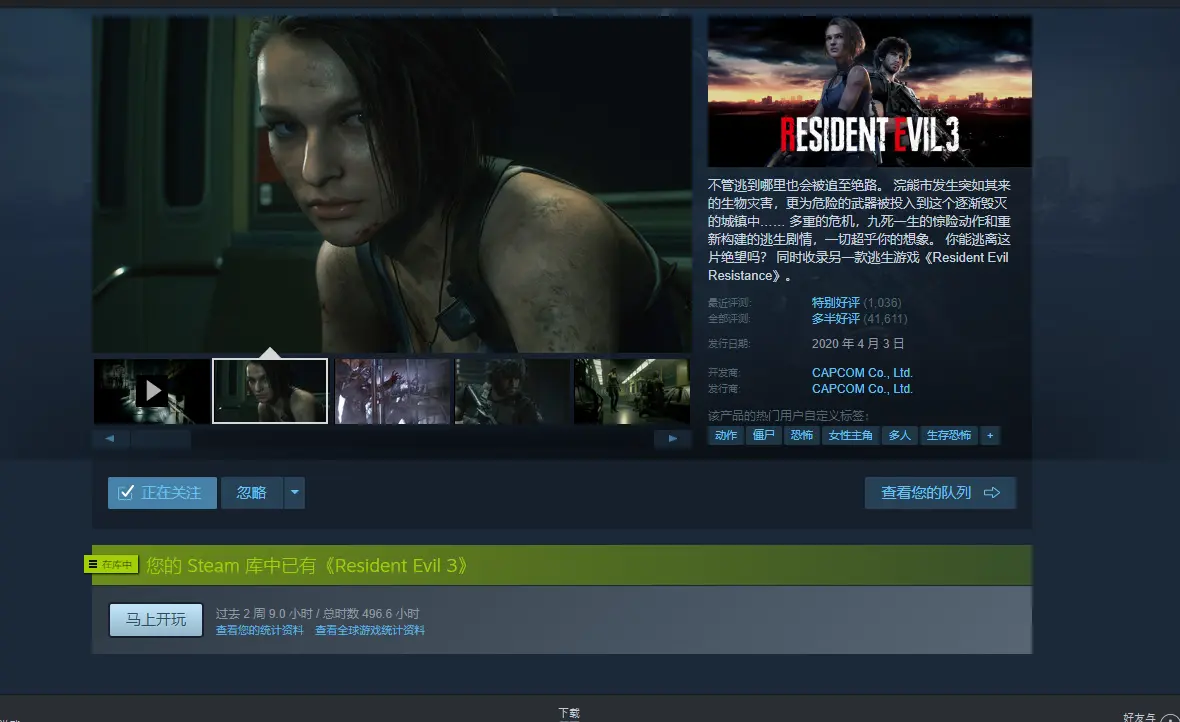The height and width of the screenshot is (722, 1180).
Task: Click the plus button to add tags
Action: tap(990, 435)
